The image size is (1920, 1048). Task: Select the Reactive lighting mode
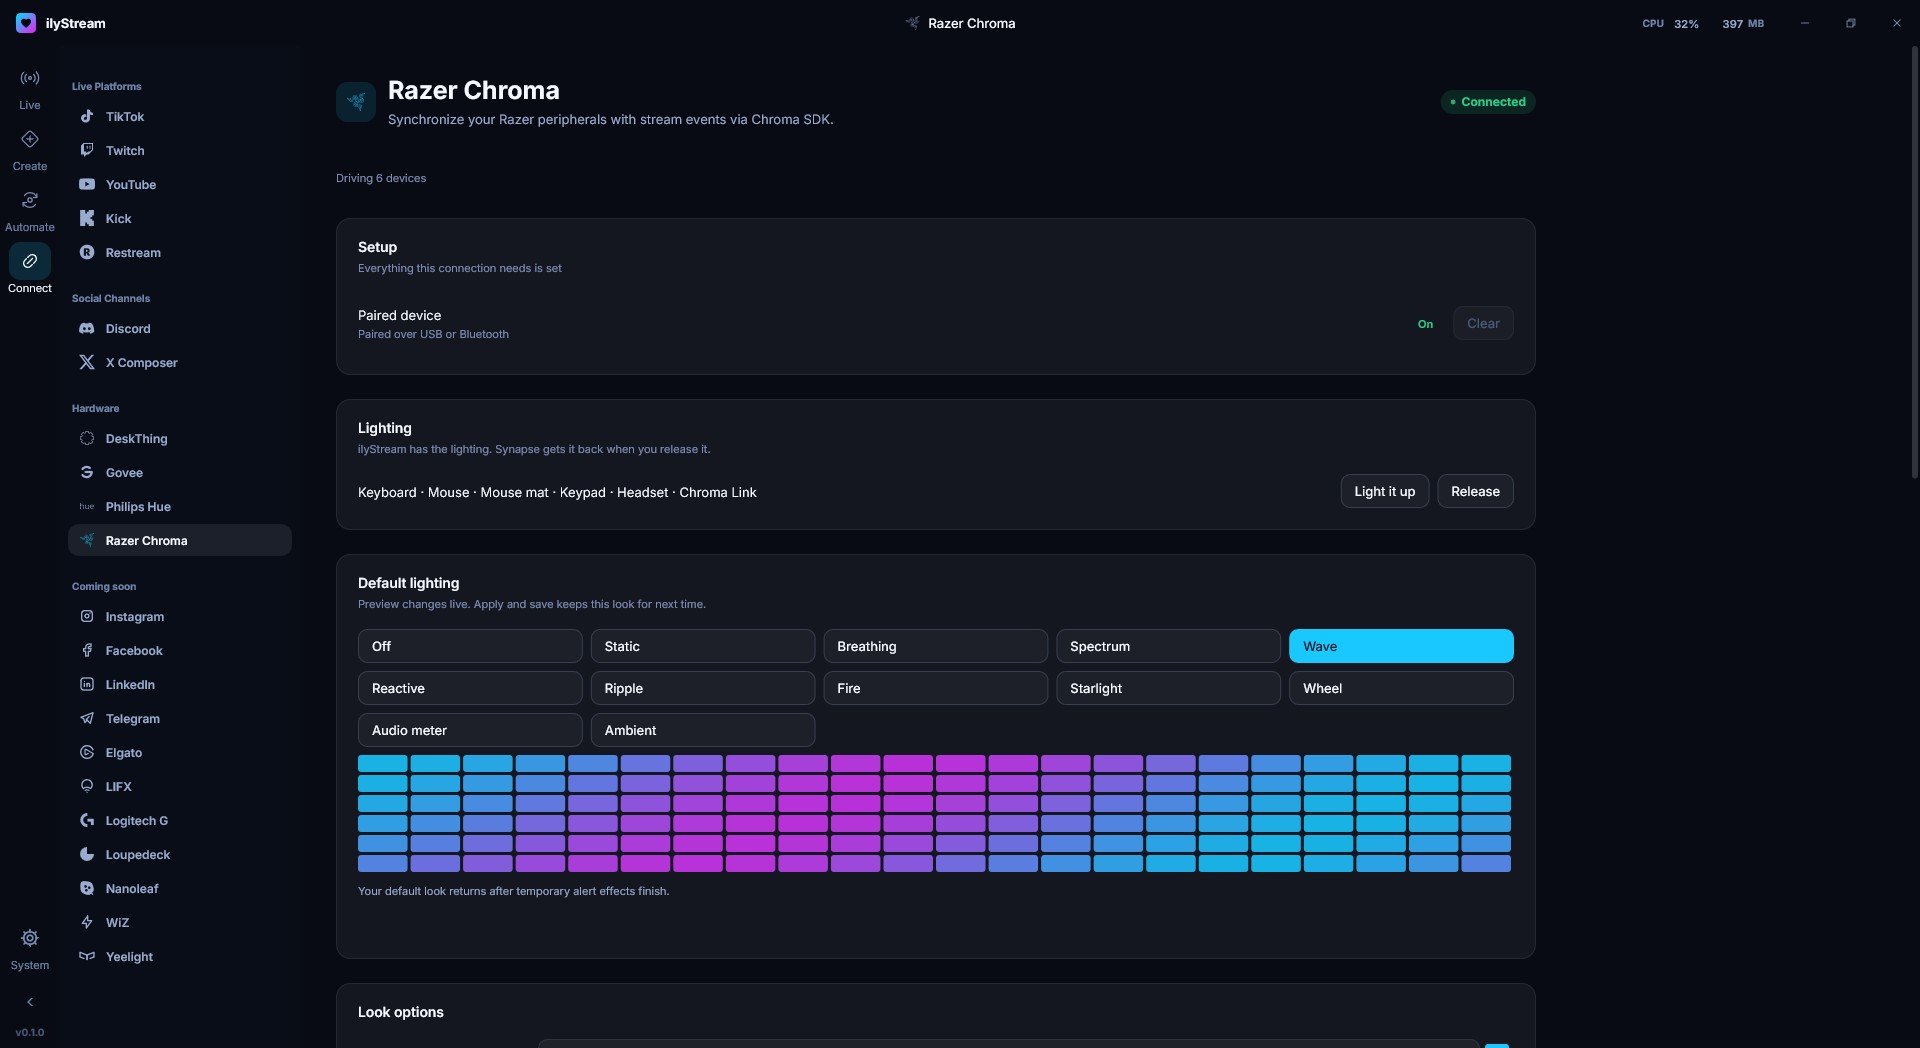click(x=470, y=688)
